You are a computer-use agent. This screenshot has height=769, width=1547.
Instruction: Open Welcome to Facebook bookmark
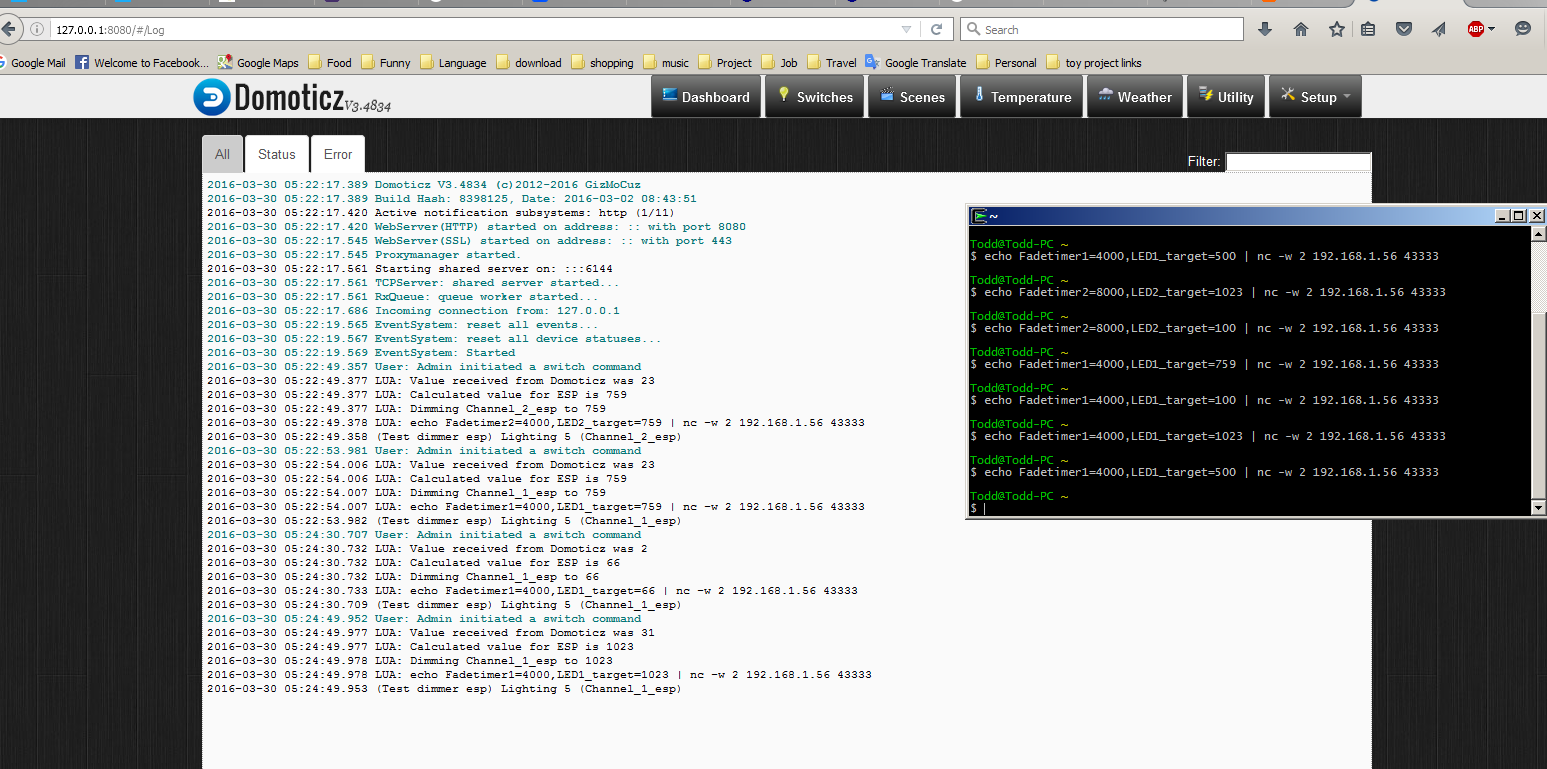(142, 62)
